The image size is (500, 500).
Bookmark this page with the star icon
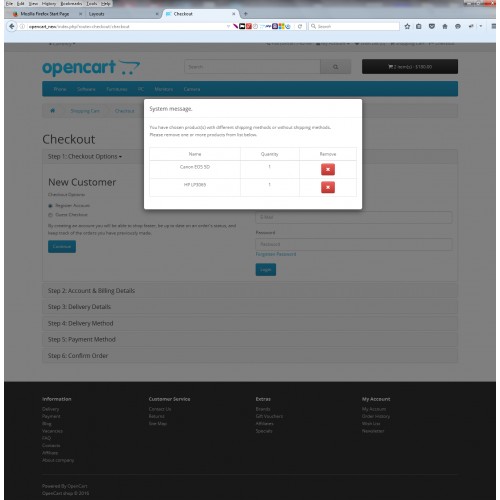[x=407, y=26]
